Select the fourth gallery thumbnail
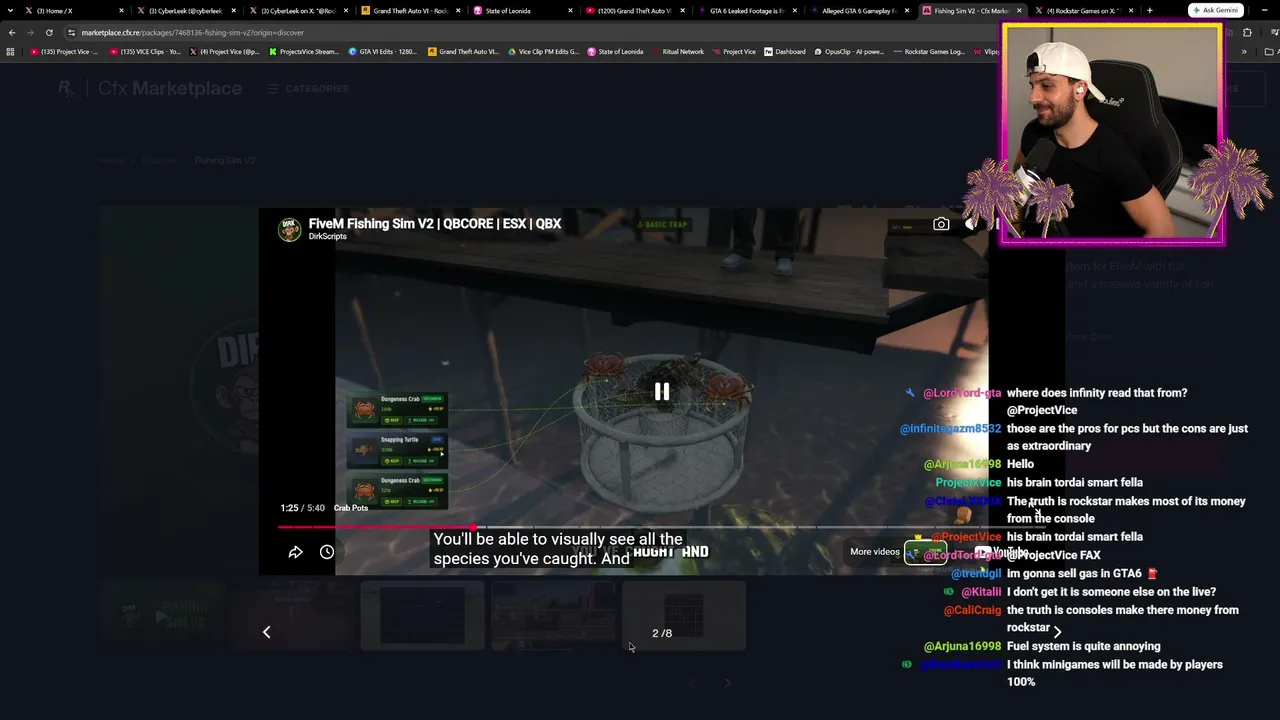The width and height of the screenshot is (1280, 720). click(x=553, y=616)
